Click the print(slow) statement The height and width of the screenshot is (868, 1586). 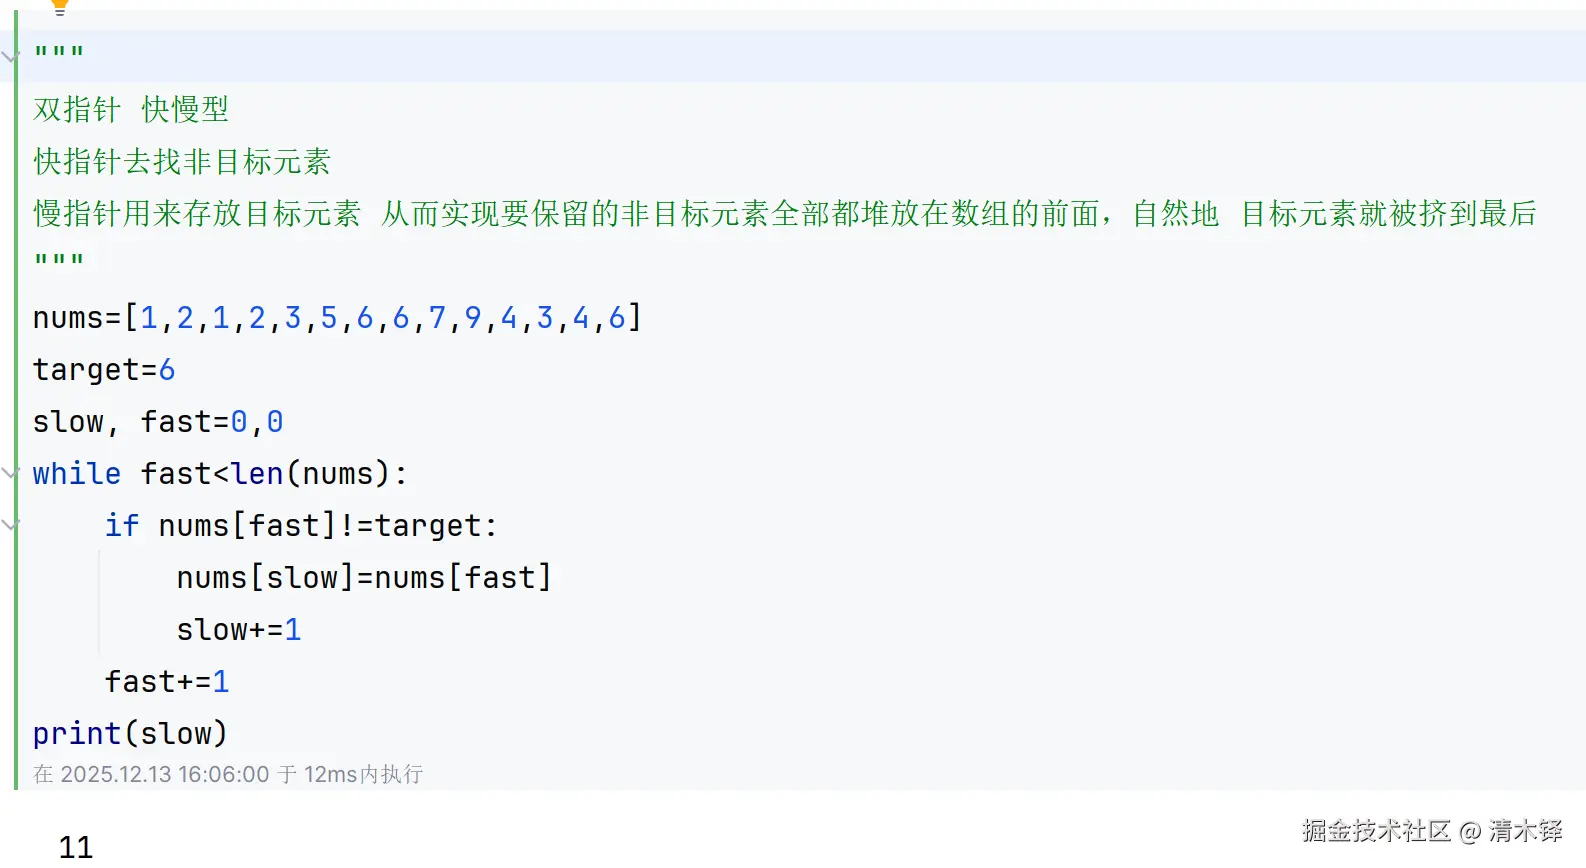point(130,733)
